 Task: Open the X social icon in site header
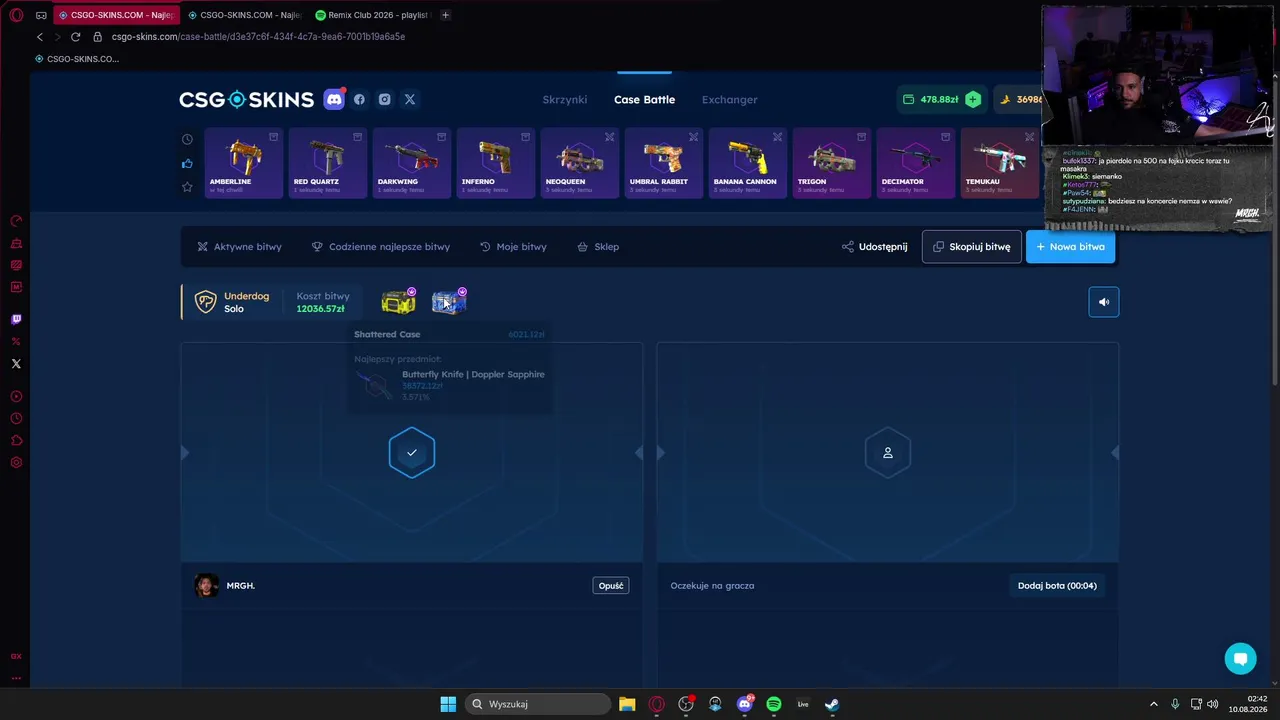[409, 99]
